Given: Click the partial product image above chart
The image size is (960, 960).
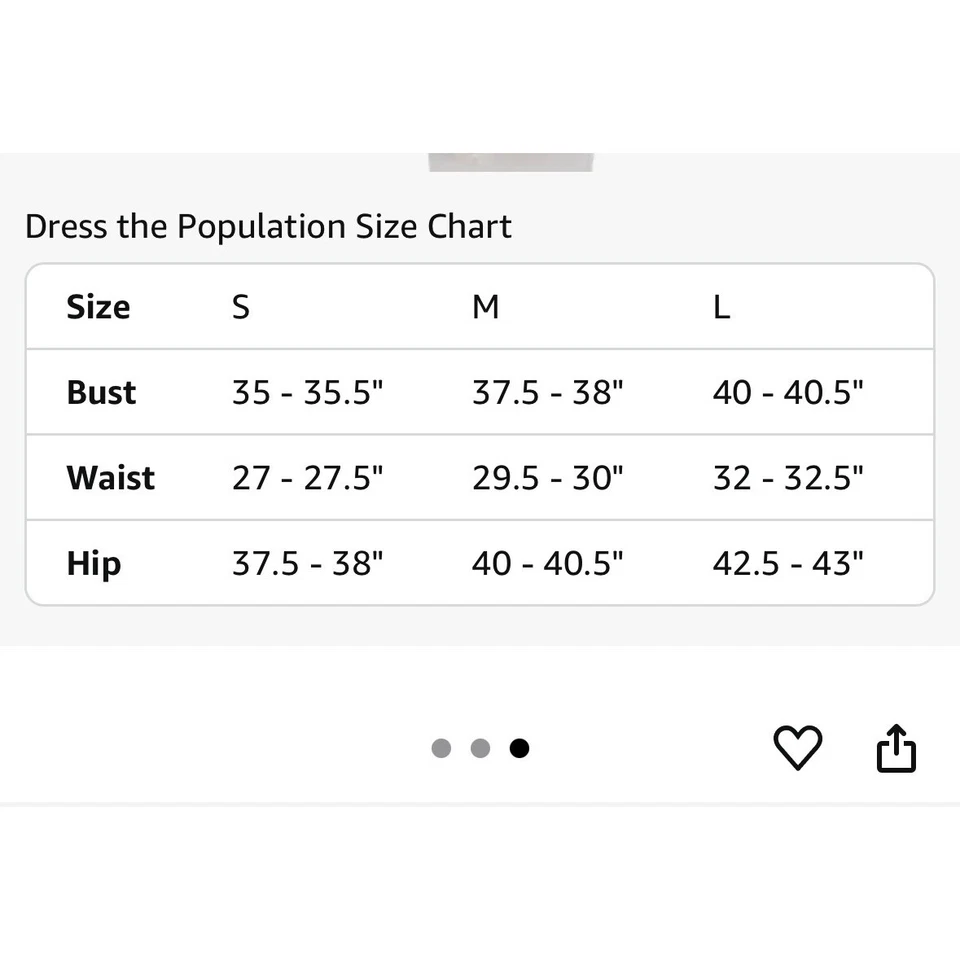Looking at the screenshot, I should 511,162.
